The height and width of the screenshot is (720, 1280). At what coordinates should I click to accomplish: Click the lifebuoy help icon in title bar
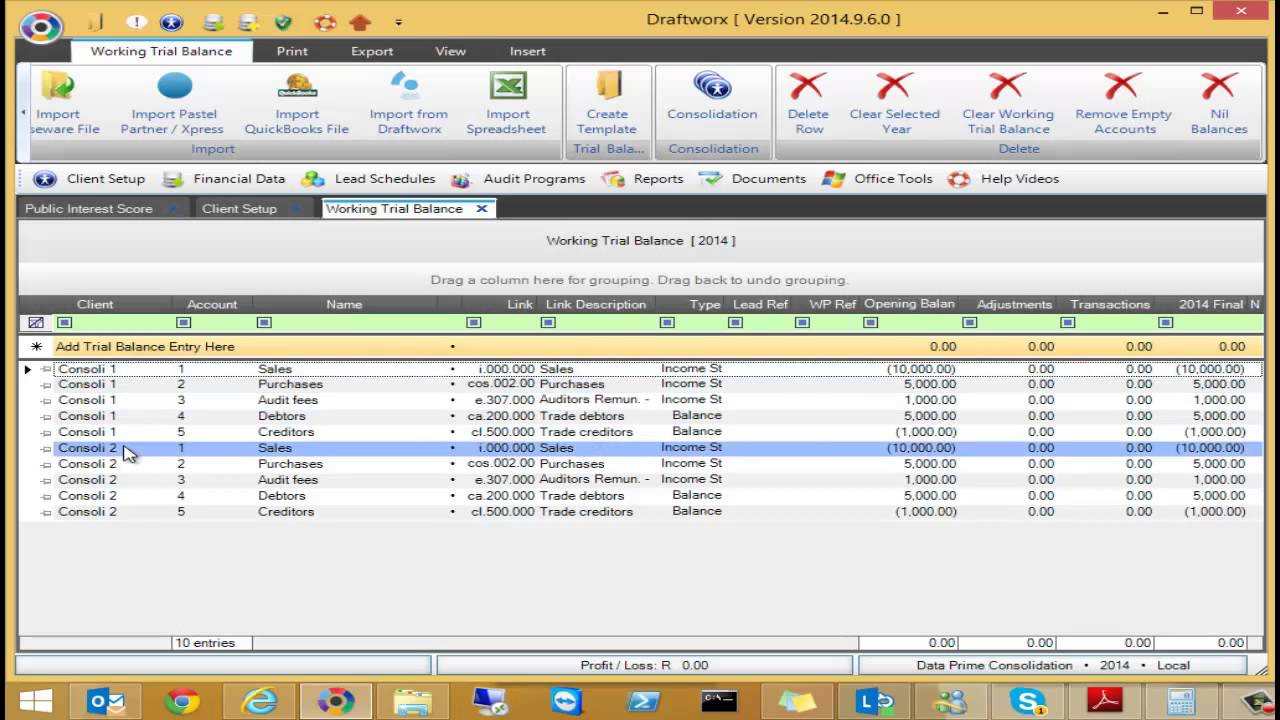pos(324,21)
